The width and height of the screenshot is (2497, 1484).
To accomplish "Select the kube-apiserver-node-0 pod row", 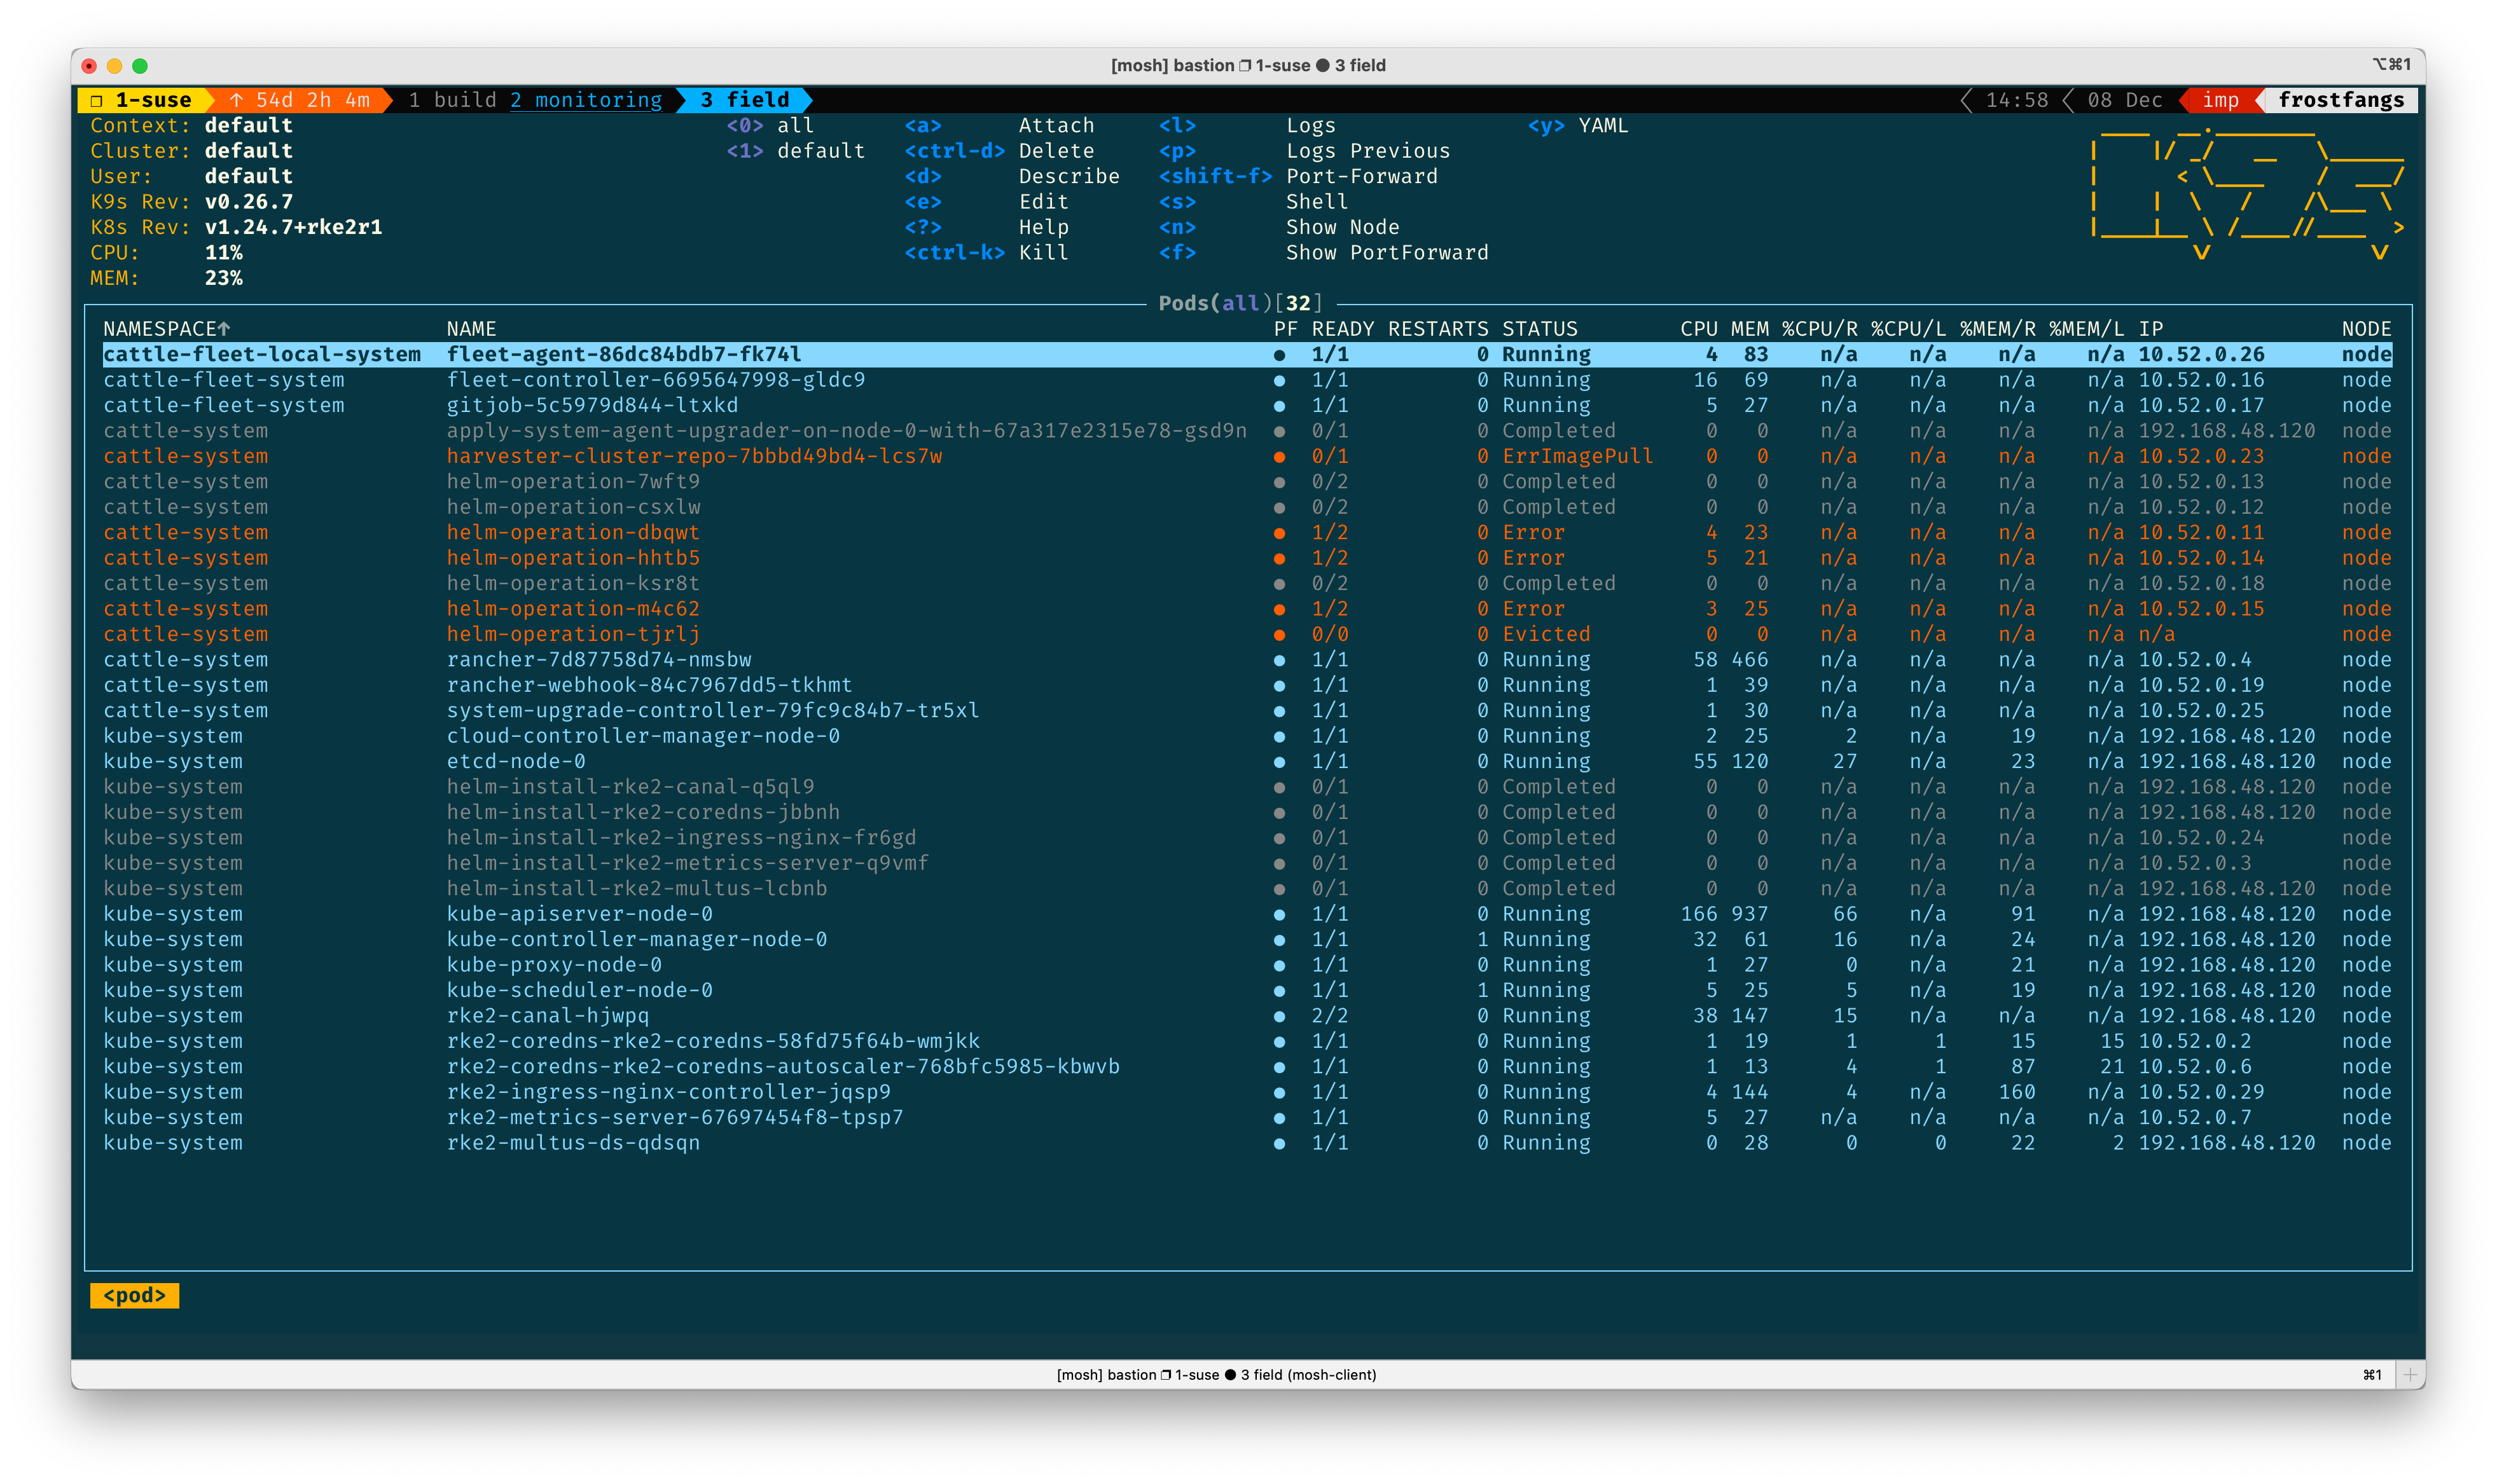I will coord(579,914).
